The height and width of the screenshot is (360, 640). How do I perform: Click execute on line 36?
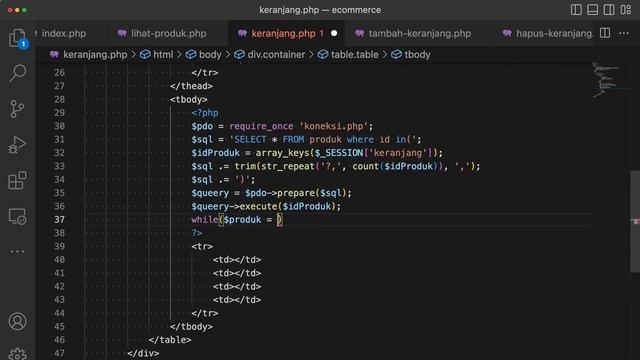[258, 207]
